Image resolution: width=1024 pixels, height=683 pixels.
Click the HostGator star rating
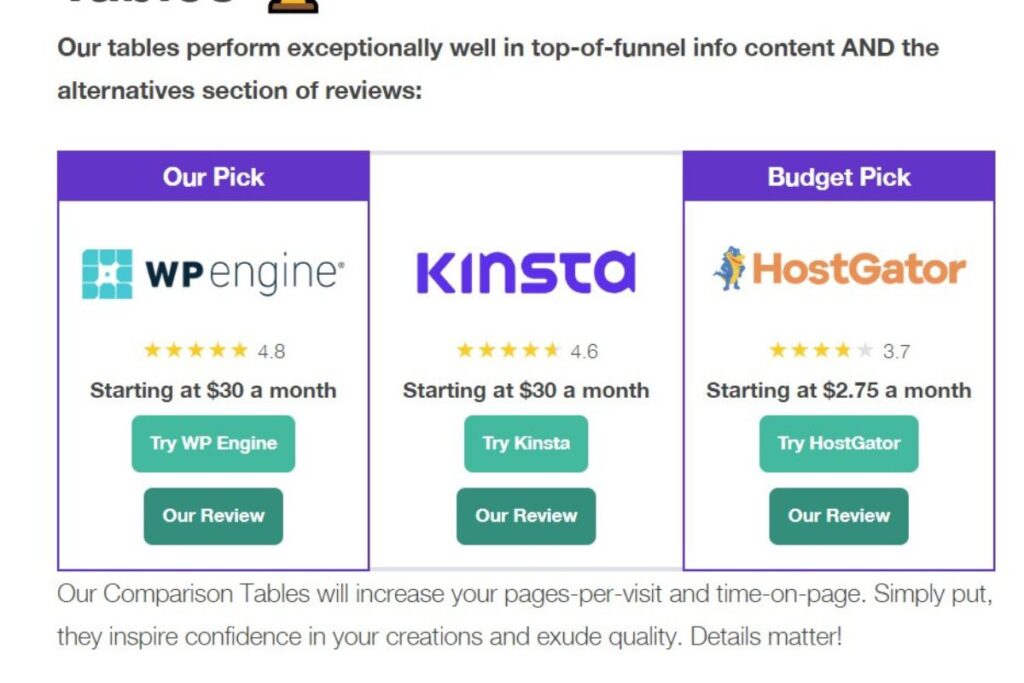point(821,351)
